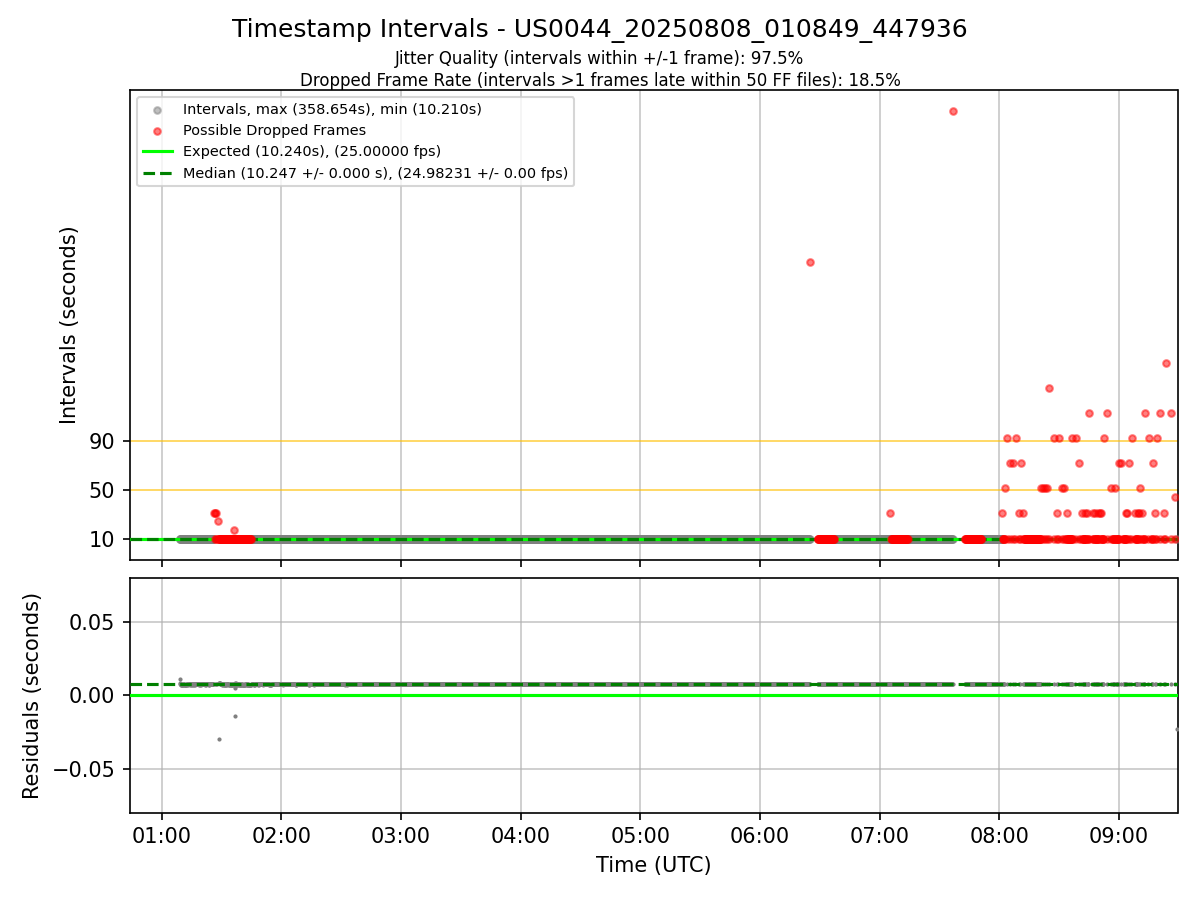The image size is (1200, 900).
Task: Click the gray marker icon in the legend
Action: [157, 109]
